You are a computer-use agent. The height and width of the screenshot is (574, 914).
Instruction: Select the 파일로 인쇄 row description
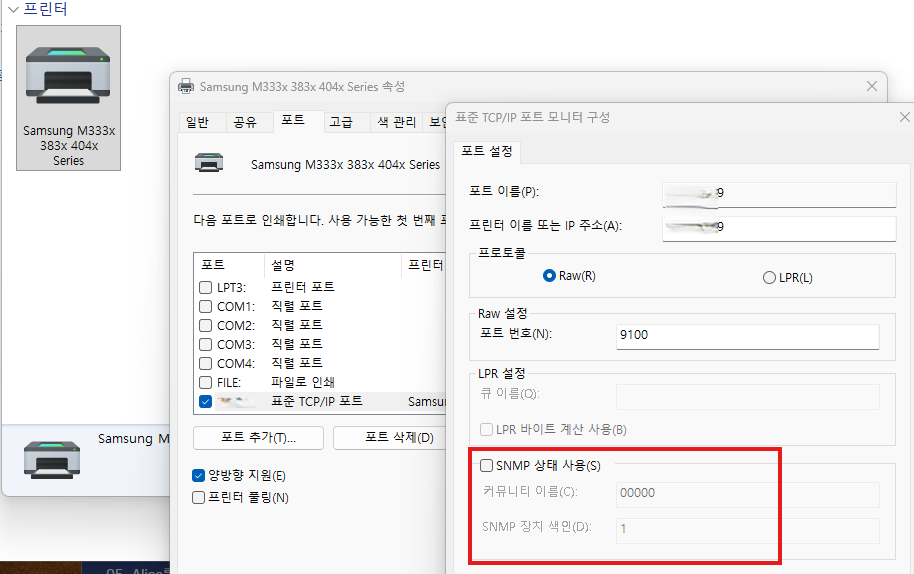tap(303, 382)
